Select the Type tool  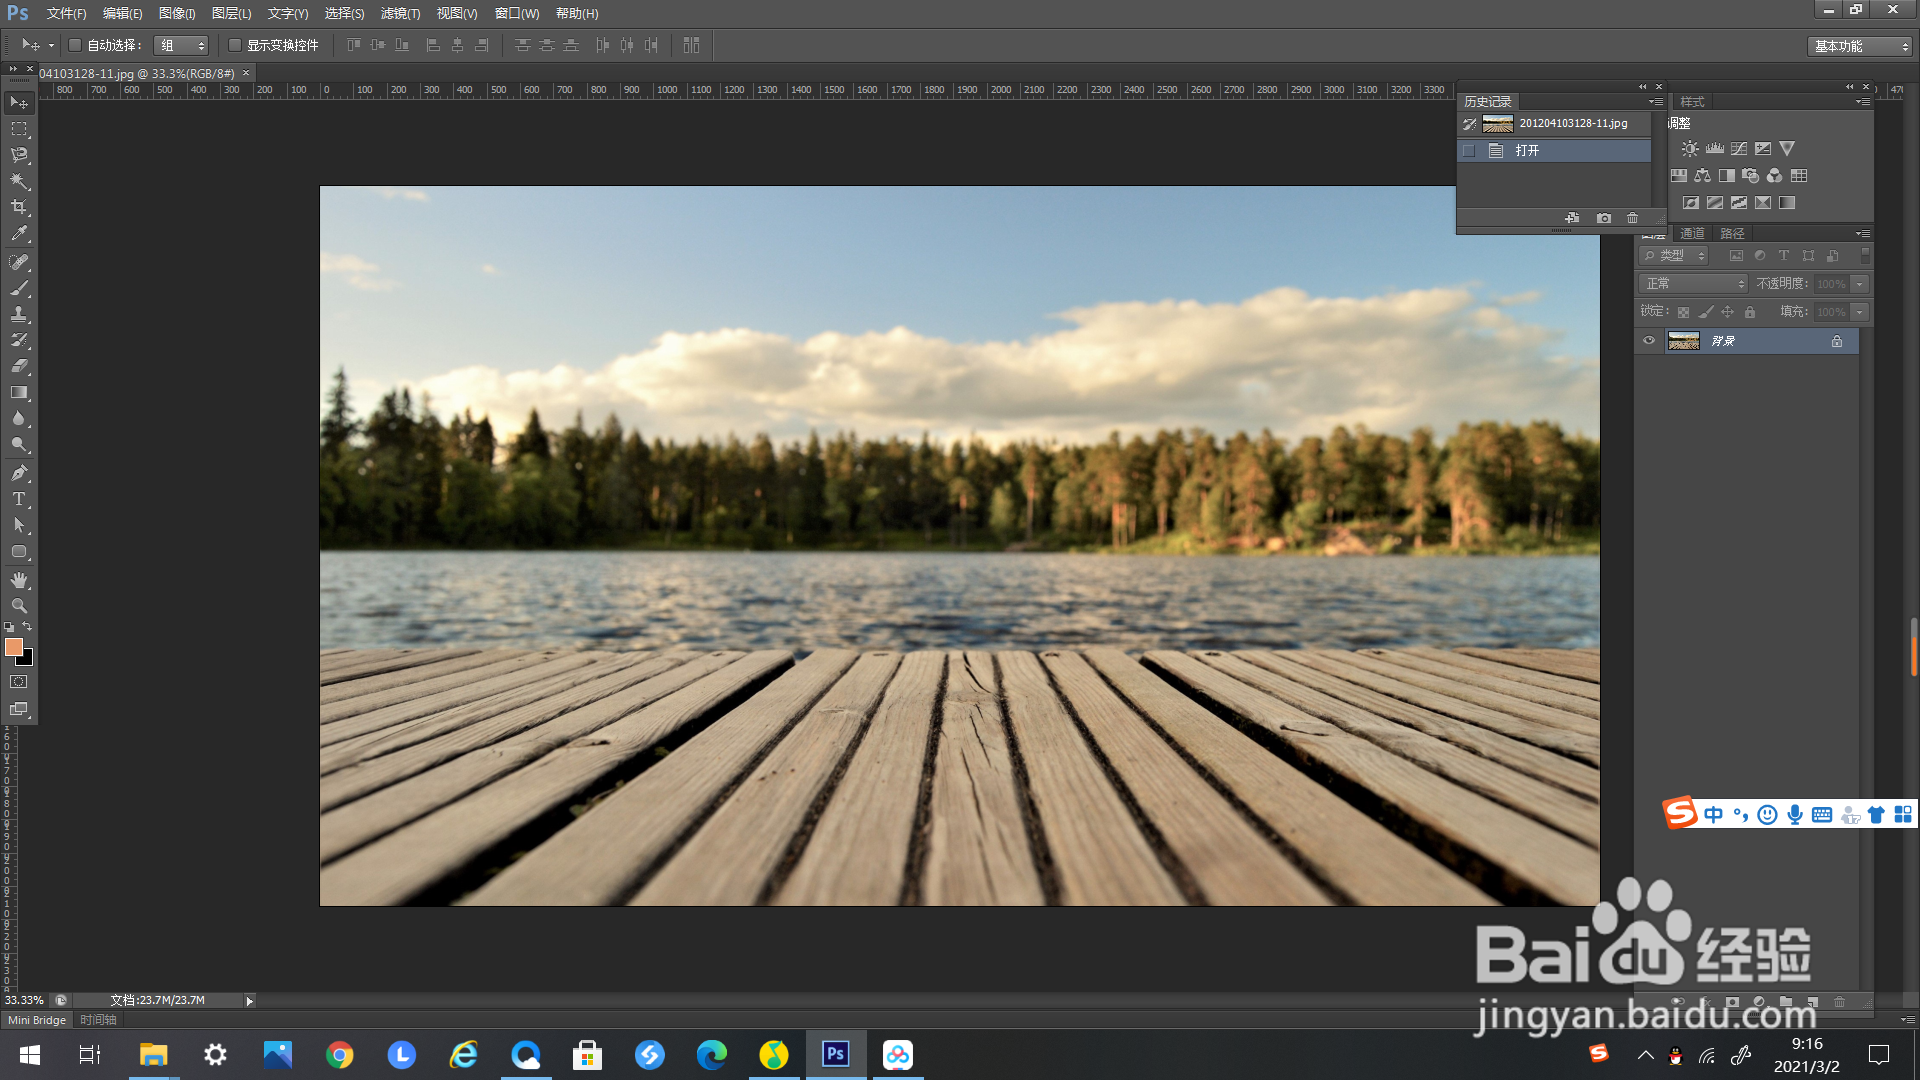pos(19,499)
